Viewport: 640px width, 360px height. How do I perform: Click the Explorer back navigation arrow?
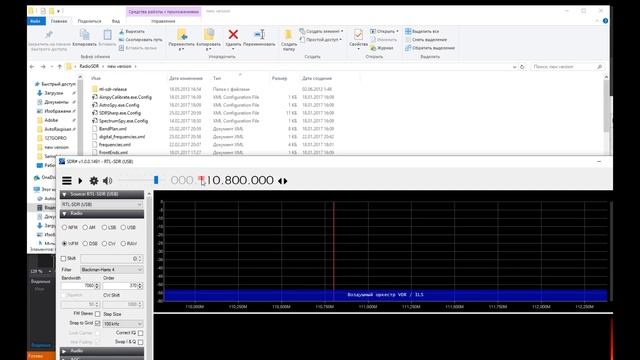coord(32,67)
